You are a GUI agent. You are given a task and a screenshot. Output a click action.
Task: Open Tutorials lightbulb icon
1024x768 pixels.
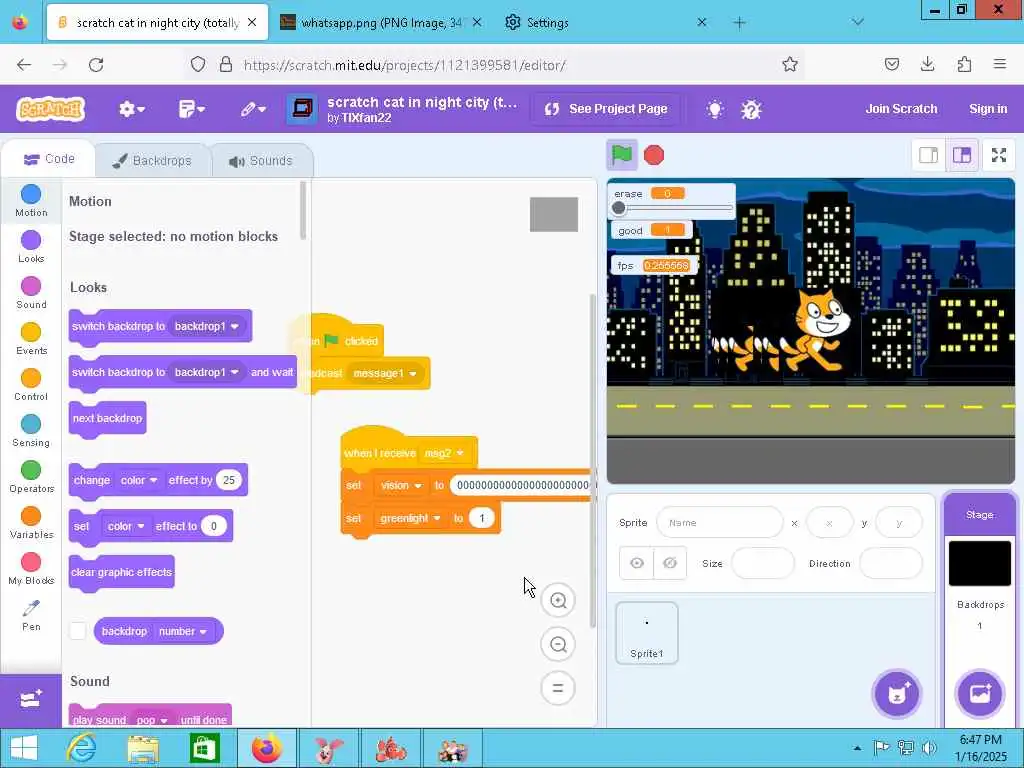(715, 109)
